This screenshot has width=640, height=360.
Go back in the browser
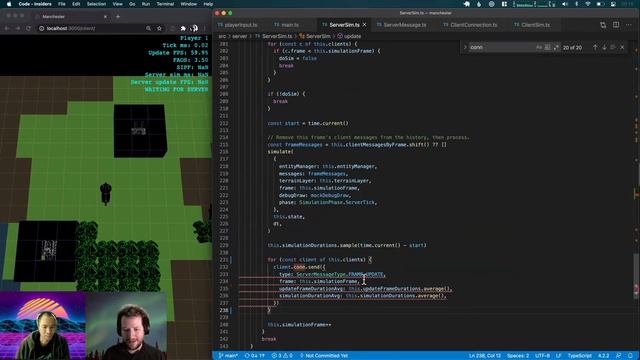pyautogui.click(x=7, y=28)
